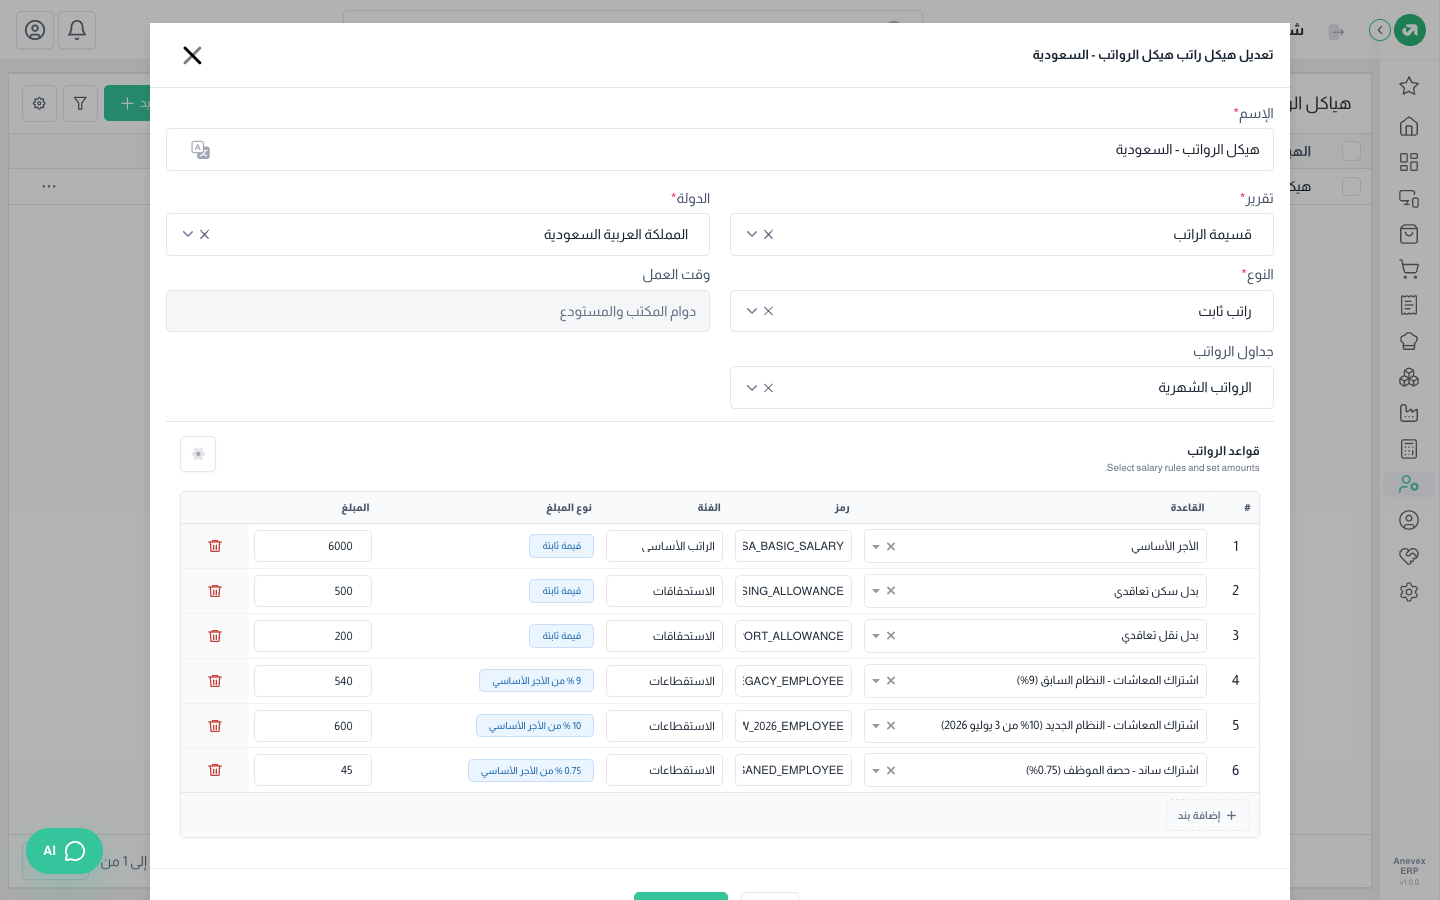The width and height of the screenshot is (1440, 900).
Task: Click the translate icon in name field
Action: [201, 150]
